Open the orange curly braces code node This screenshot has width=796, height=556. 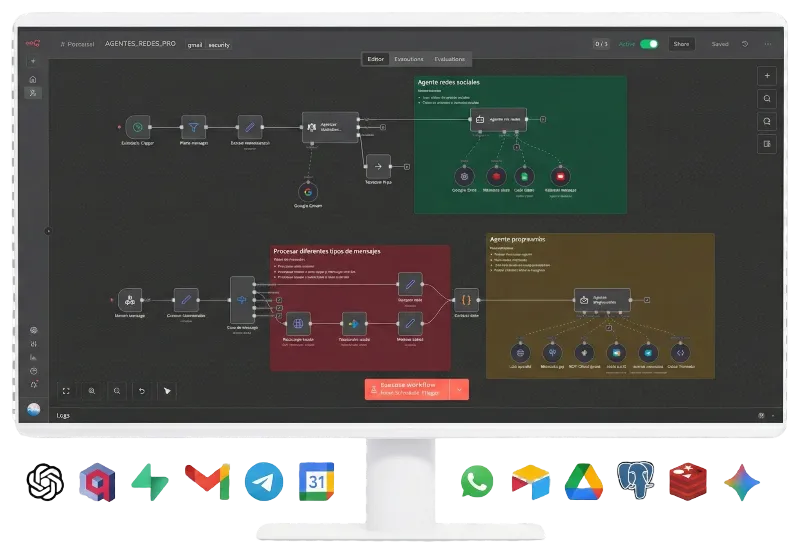[x=466, y=300]
